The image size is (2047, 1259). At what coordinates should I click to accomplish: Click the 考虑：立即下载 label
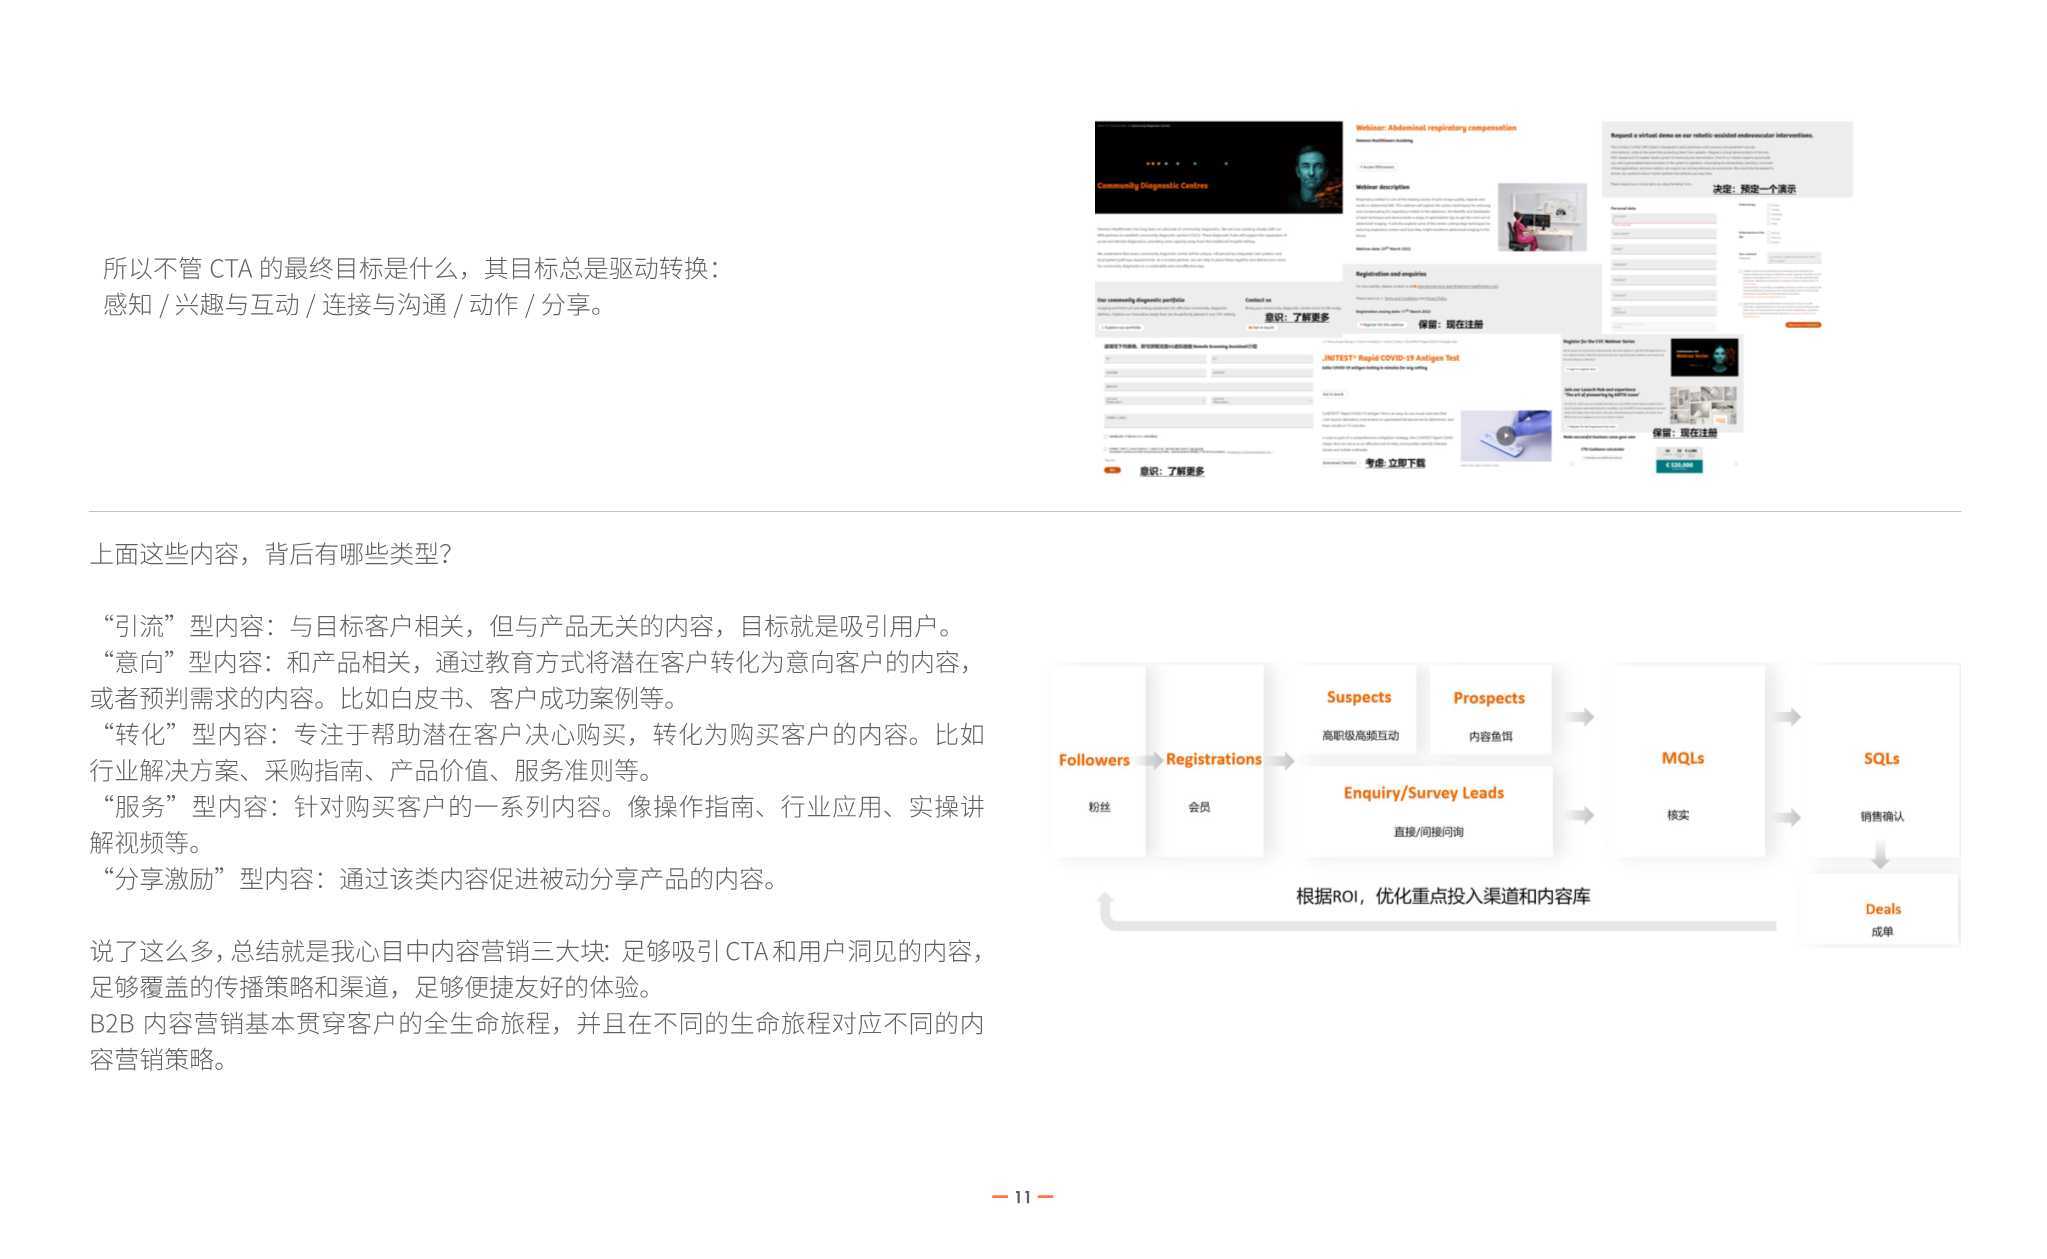1395,463
